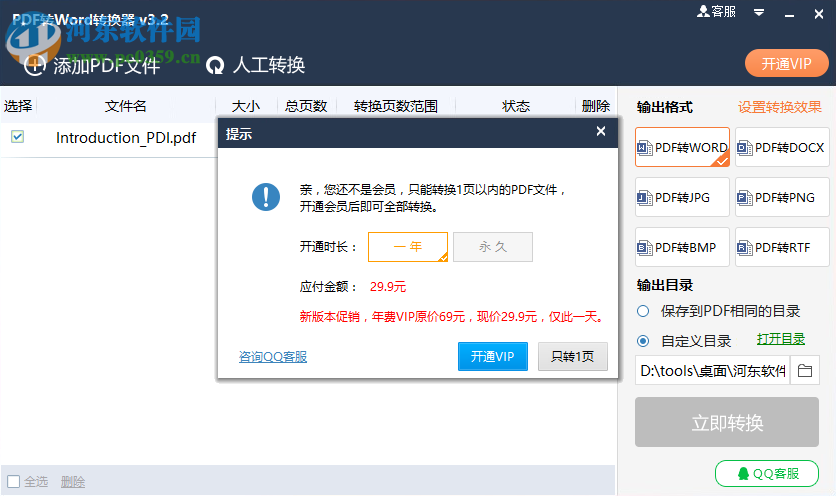Viewport: 836px width, 496px height.
Task: Click 转换页数范围 column header
Action: (x=396, y=106)
